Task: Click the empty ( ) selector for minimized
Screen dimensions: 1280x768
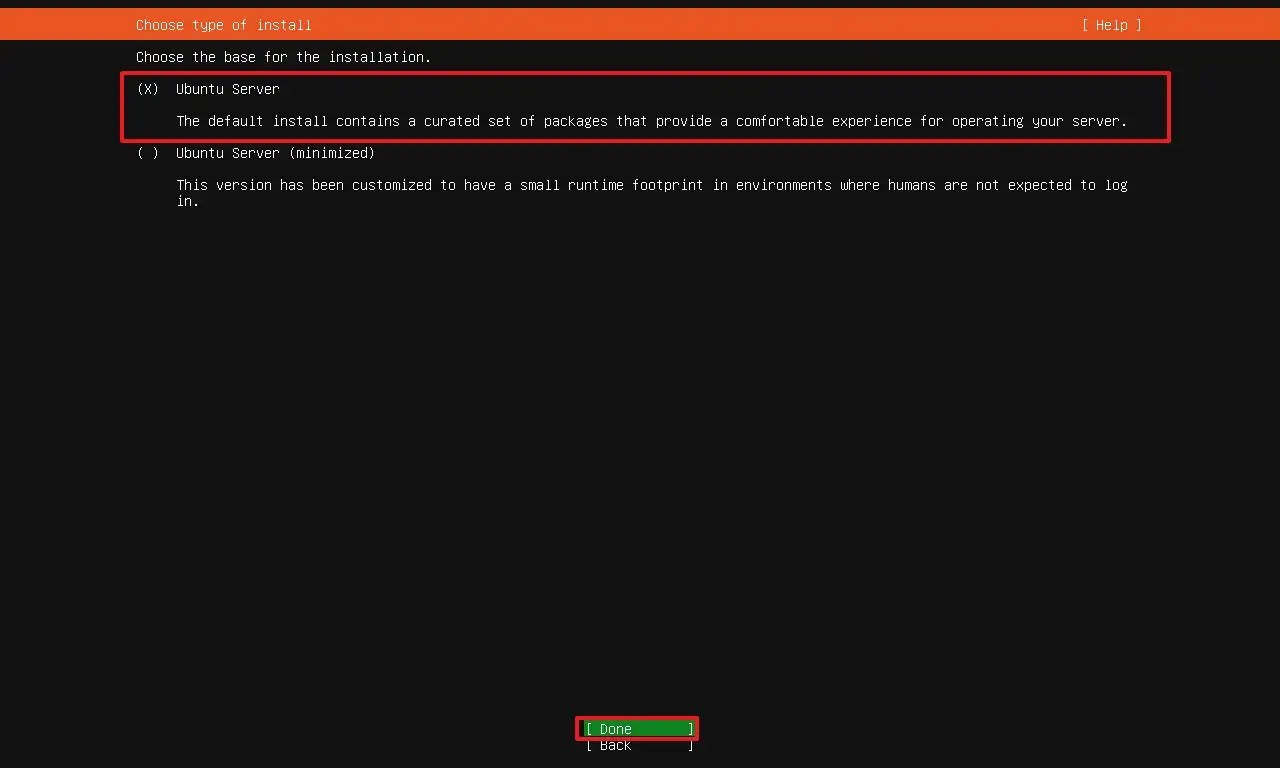Action: (147, 153)
